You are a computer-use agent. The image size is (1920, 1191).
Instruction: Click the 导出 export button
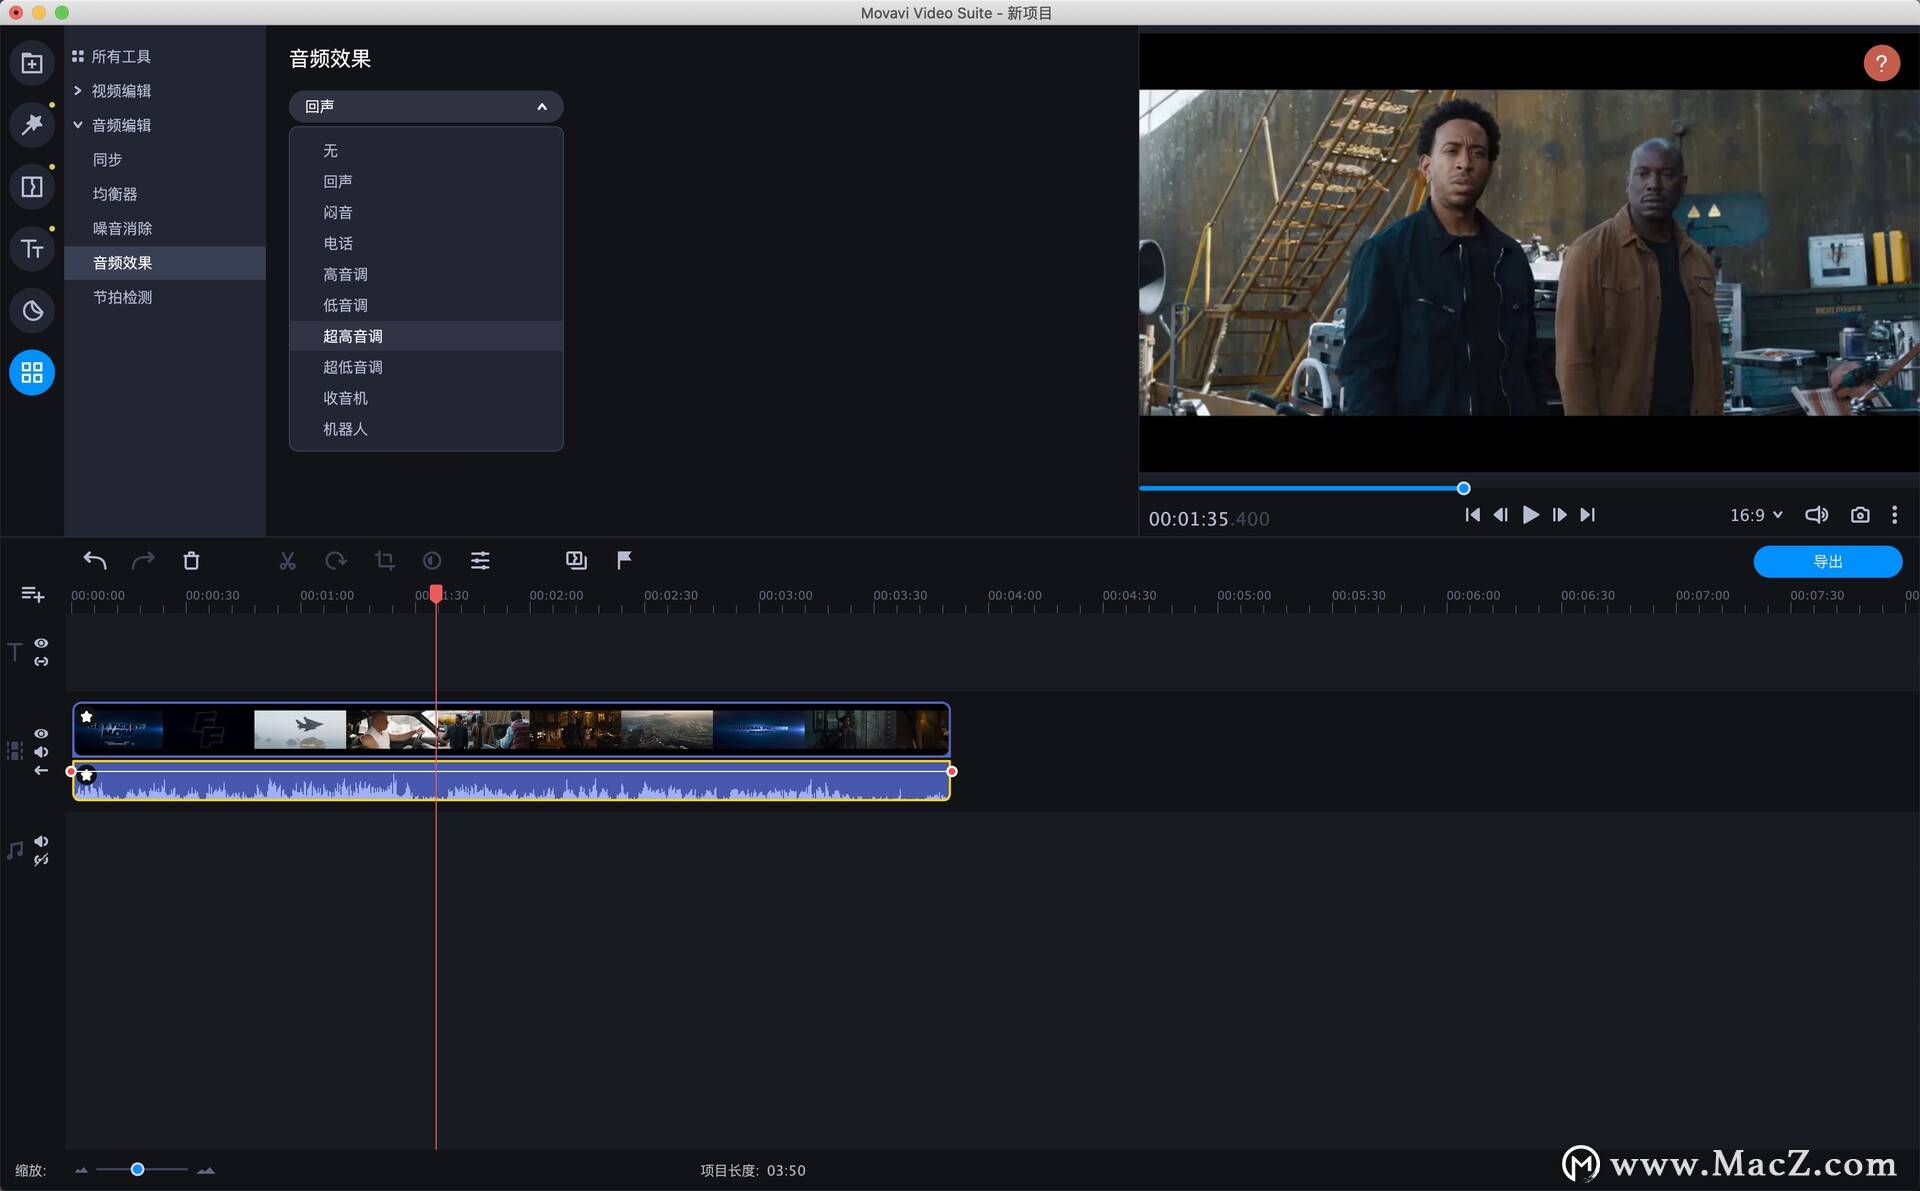pos(1827,562)
